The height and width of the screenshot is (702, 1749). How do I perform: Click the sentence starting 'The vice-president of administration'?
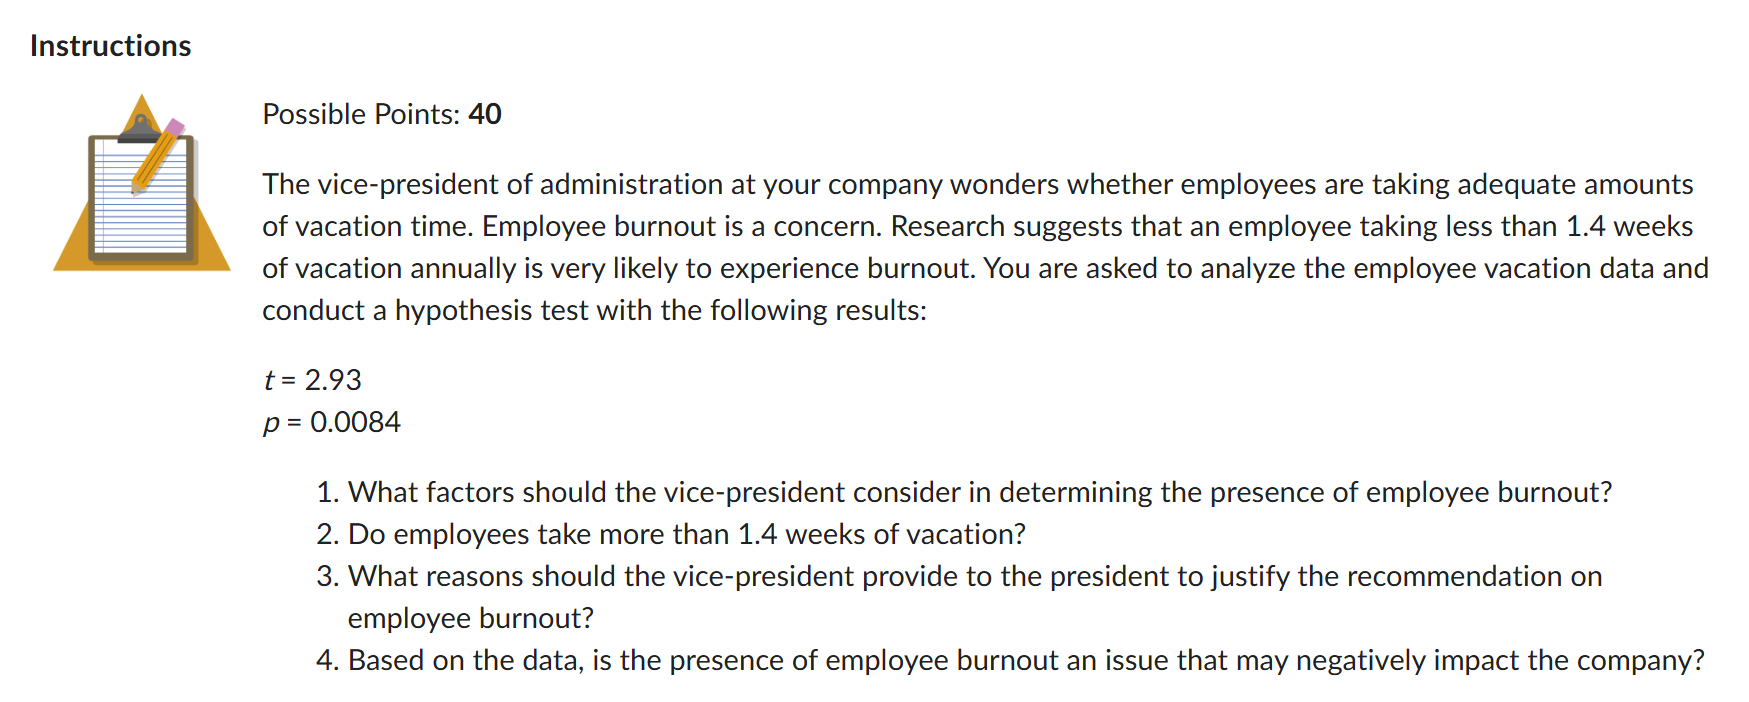(x=978, y=205)
